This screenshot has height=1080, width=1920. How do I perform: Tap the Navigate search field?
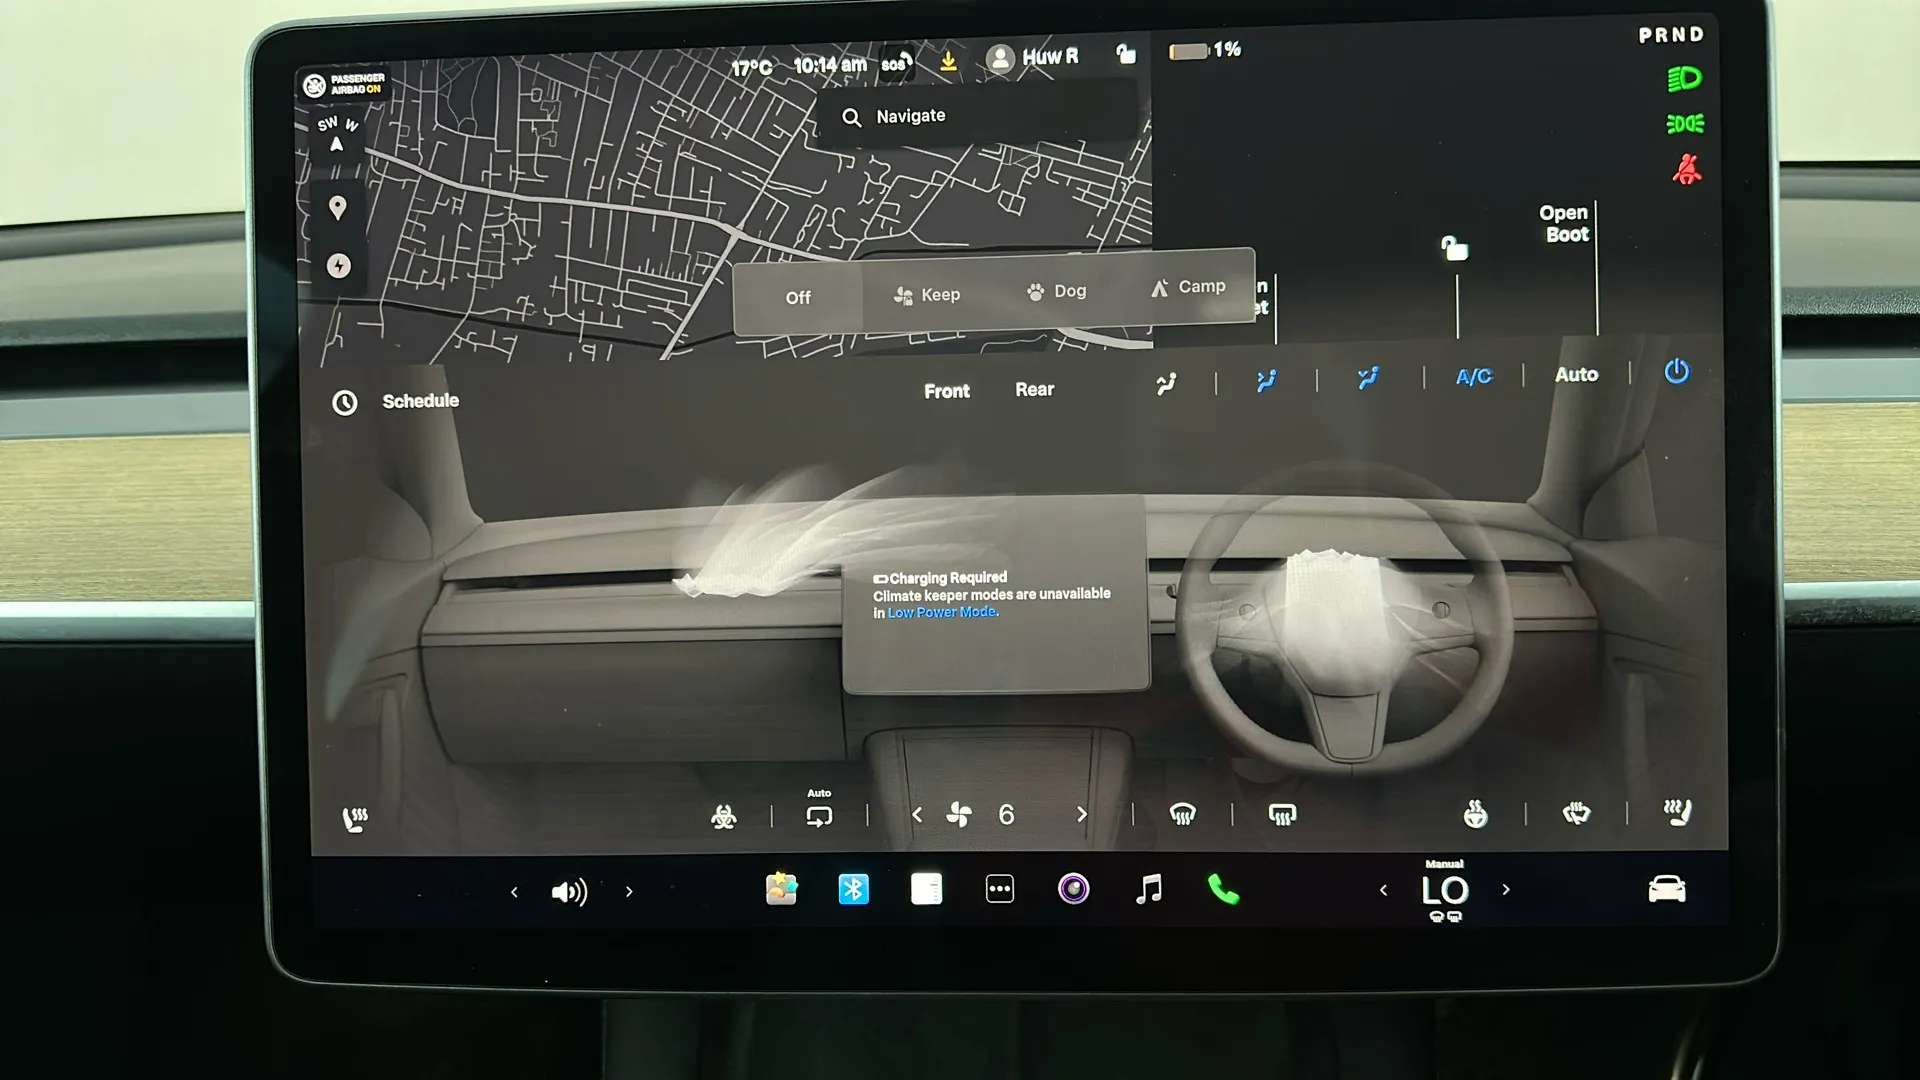(980, 116)
